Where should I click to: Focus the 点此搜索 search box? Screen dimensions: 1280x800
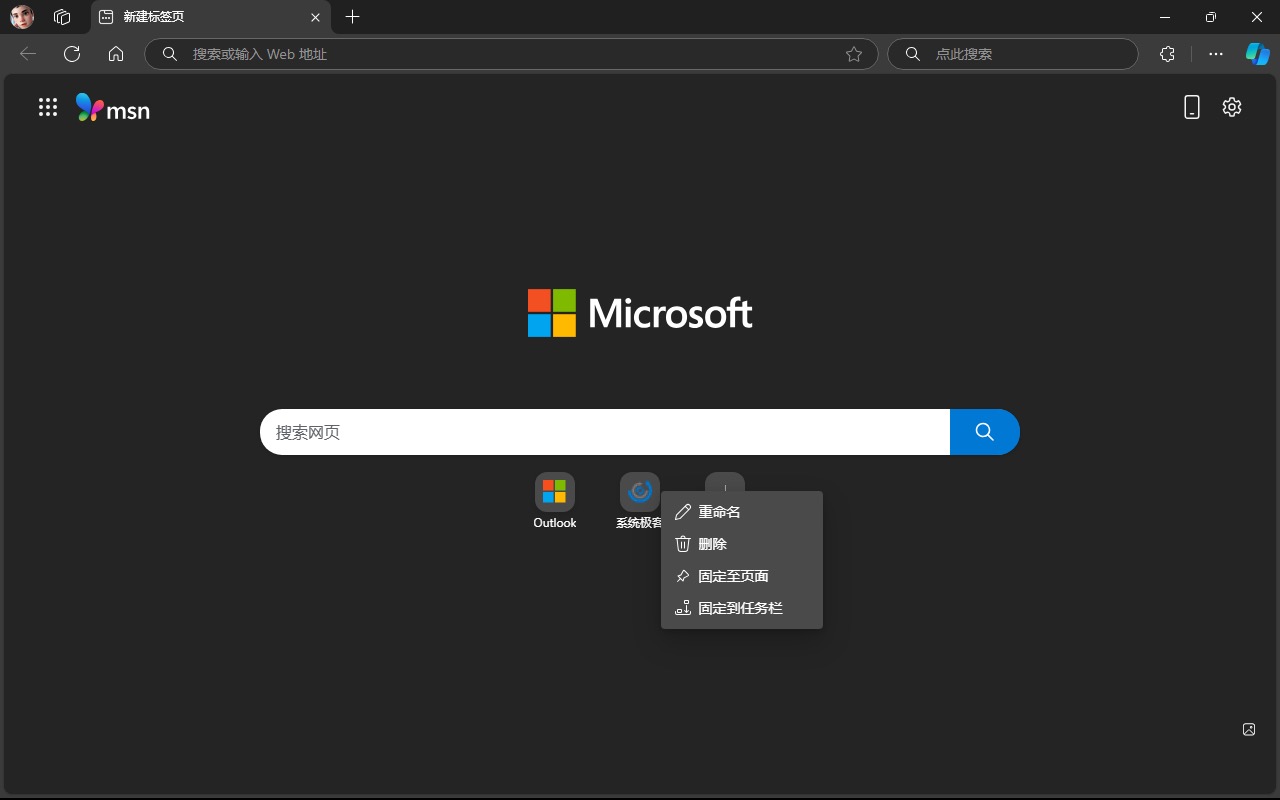click(1013, 54)
